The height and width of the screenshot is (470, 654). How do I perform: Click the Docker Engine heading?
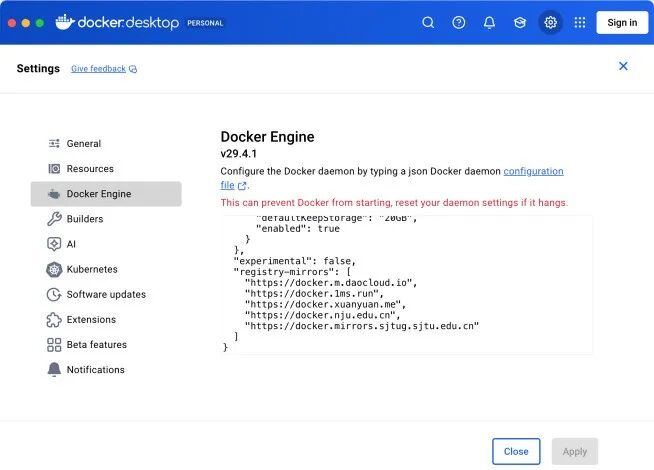tap(267, 137)
